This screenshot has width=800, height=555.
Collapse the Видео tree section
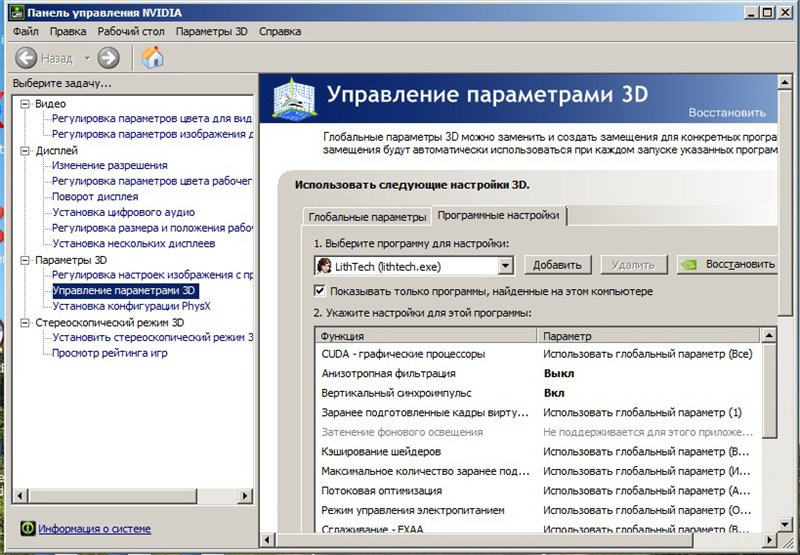point(25,103)
